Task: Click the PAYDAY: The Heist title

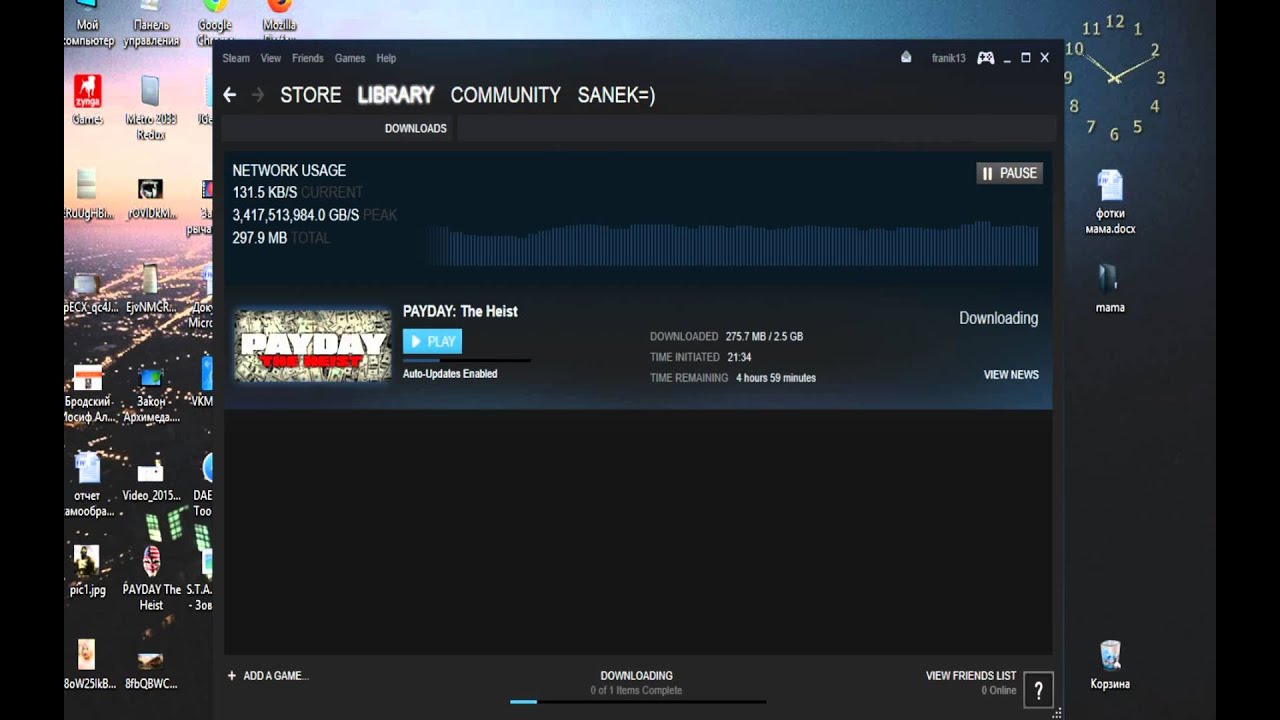Action: coord(460,311)
